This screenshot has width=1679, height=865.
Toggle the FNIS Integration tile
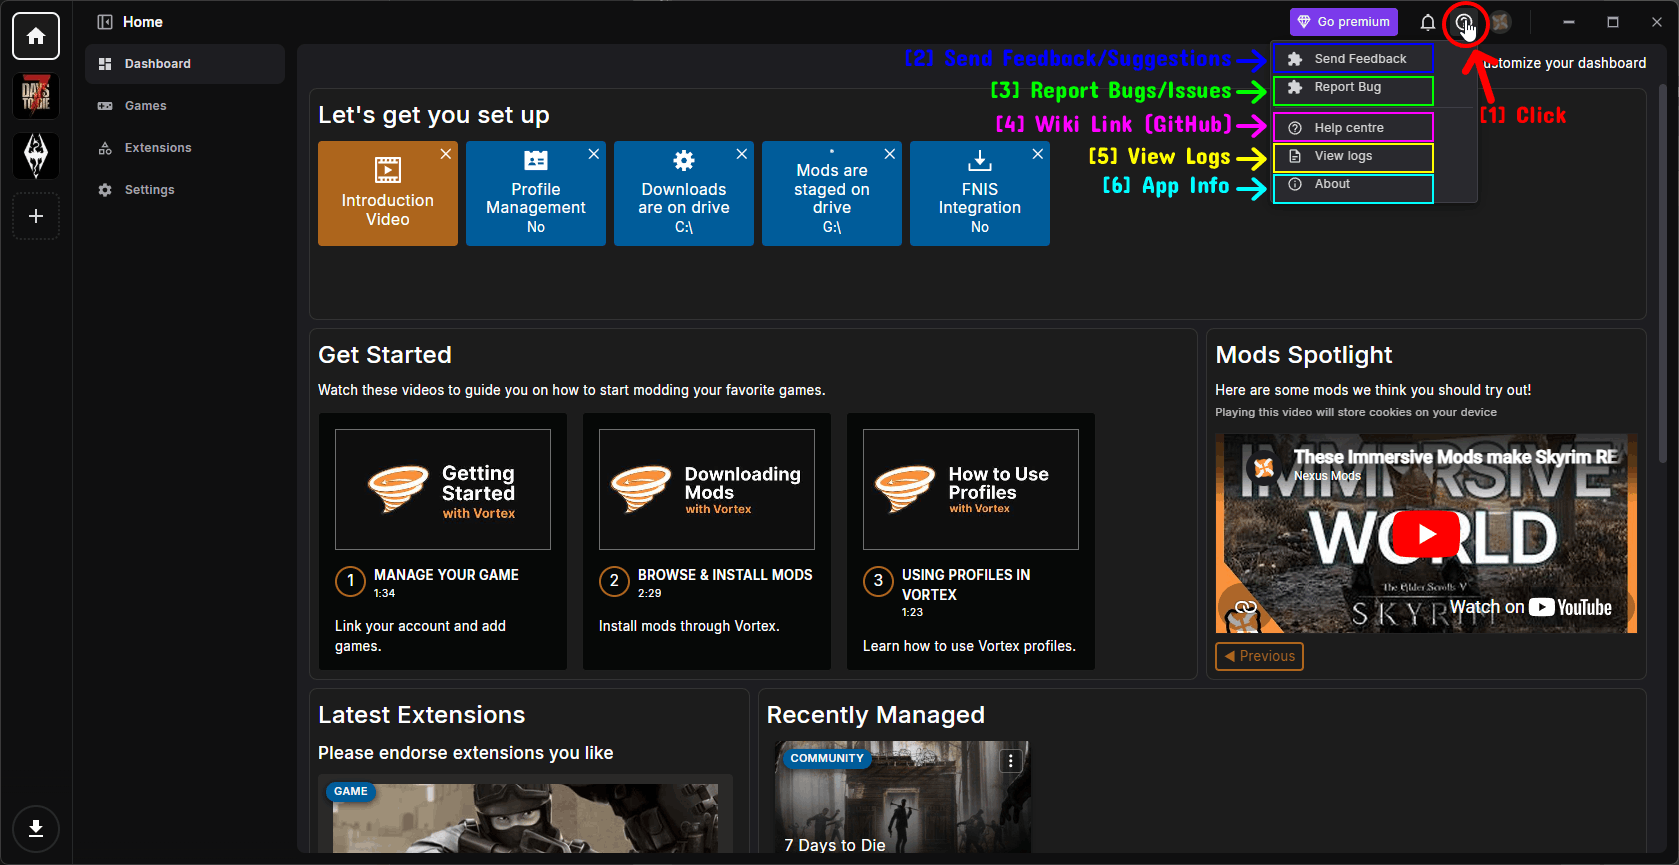(980, 193)
